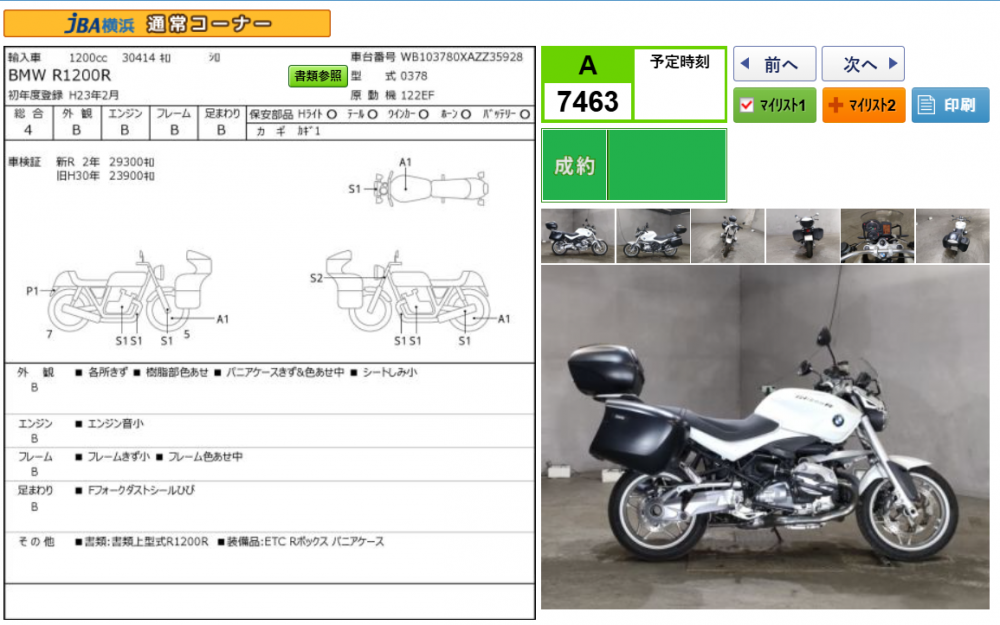Click the P1 marked side-view damage diagram
The width and height of the screenshot is (1000, 625).
129,291
